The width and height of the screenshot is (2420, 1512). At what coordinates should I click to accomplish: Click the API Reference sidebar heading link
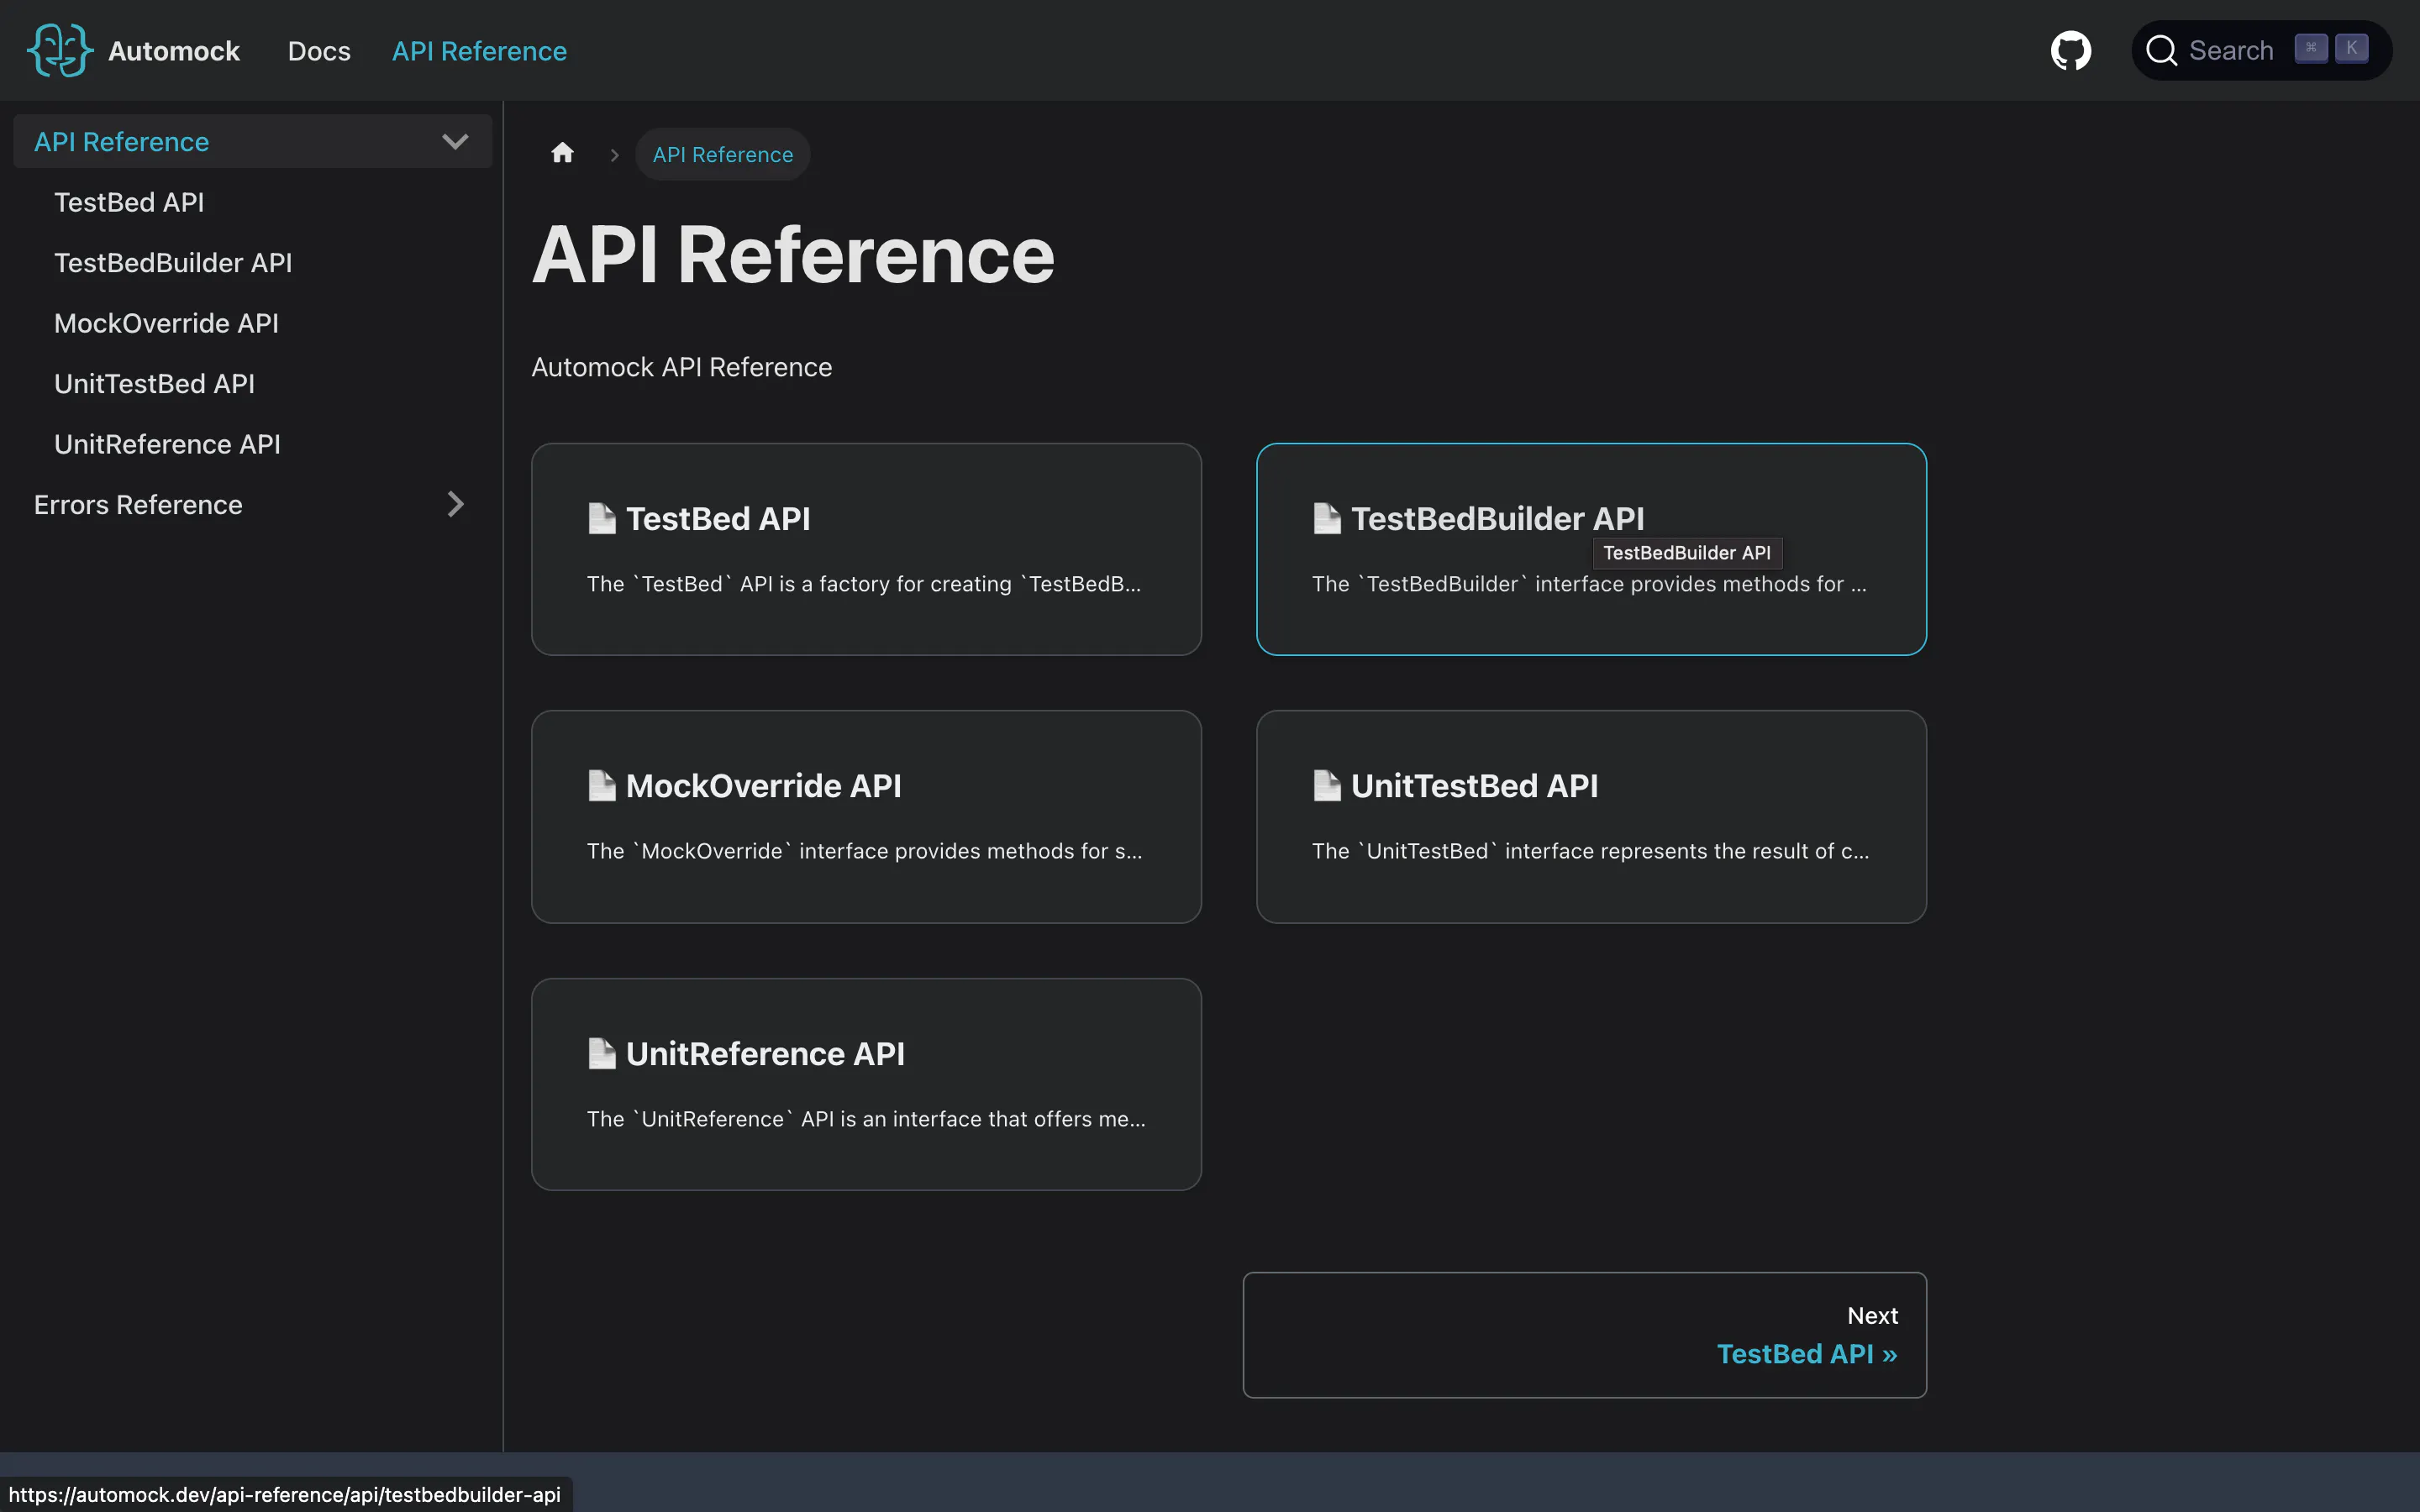pyautogui.click(x=122, y=141)
